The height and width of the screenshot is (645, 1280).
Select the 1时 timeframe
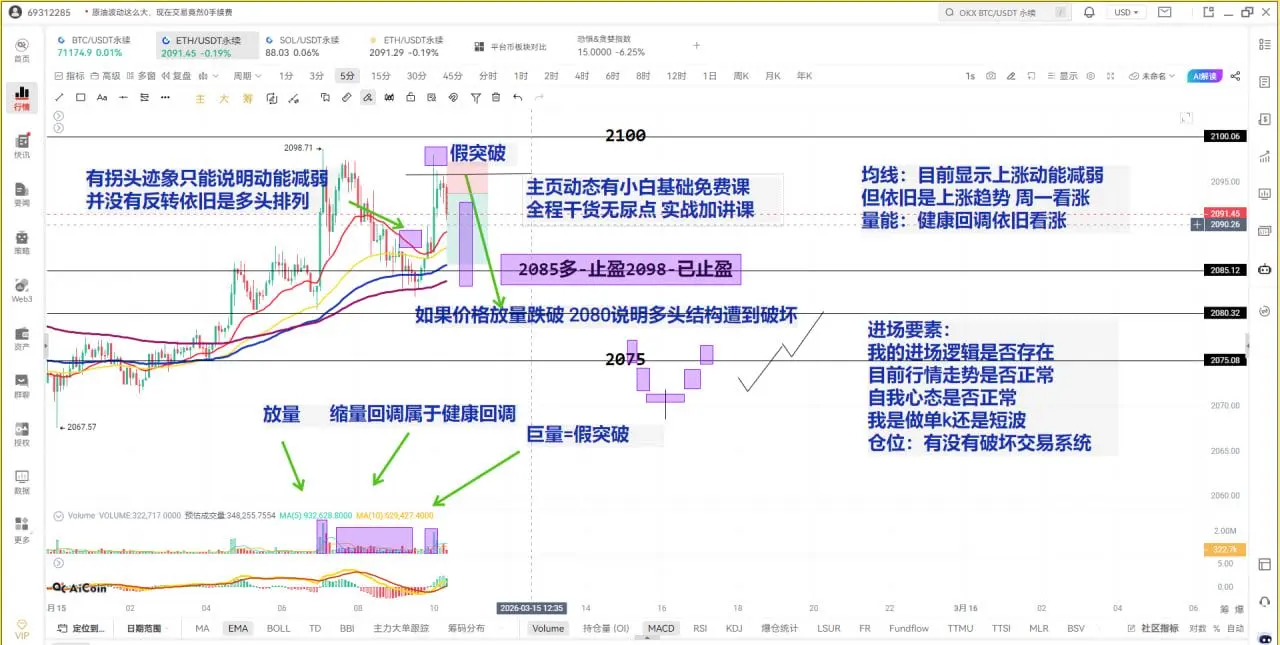pos(521,76)
